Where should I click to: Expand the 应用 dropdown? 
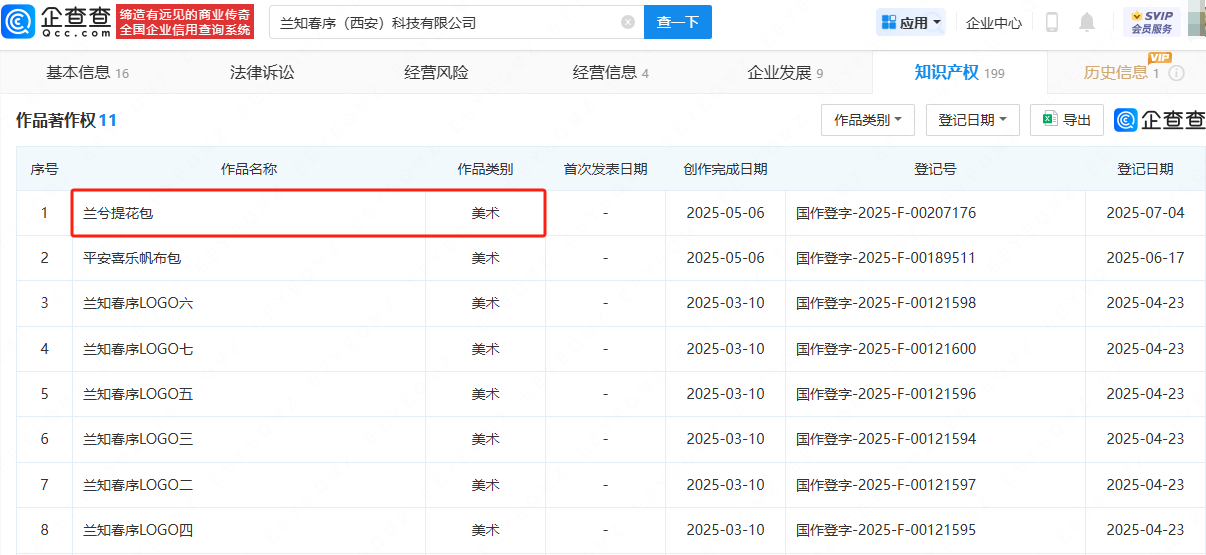(x=911, y=22)
